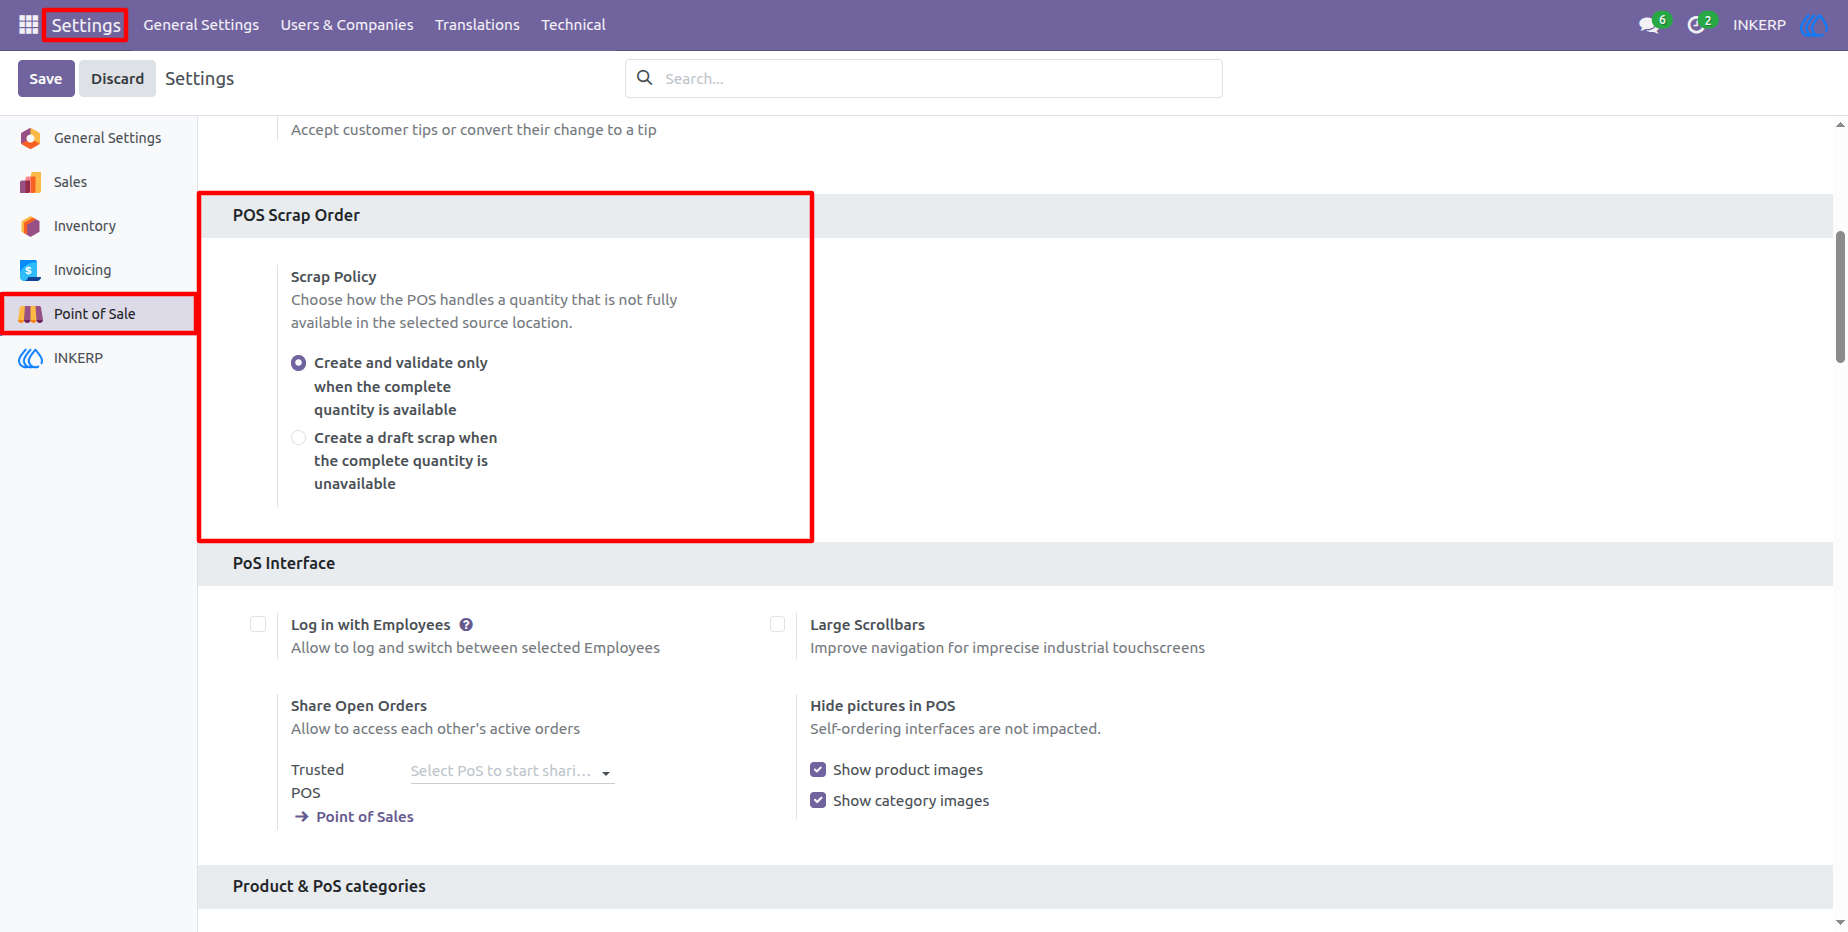Click the INKERP user name in top bar
This screenshot has width=1848, height=932.
point(1759,25)
